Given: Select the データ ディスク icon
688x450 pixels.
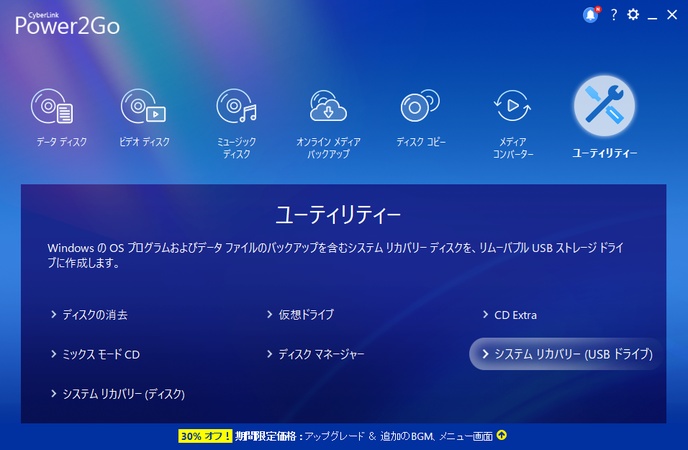Looking at the screenshot, I should coord(52,106).
